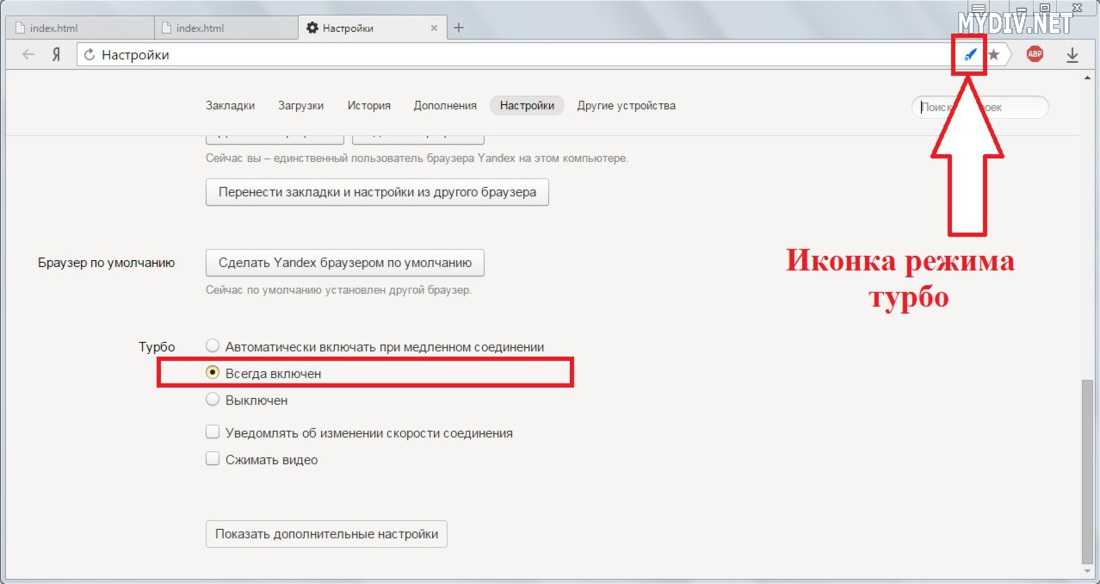Go back with the left arrow
This screenshot has height=584, width=1100.
tap(28, 54)
